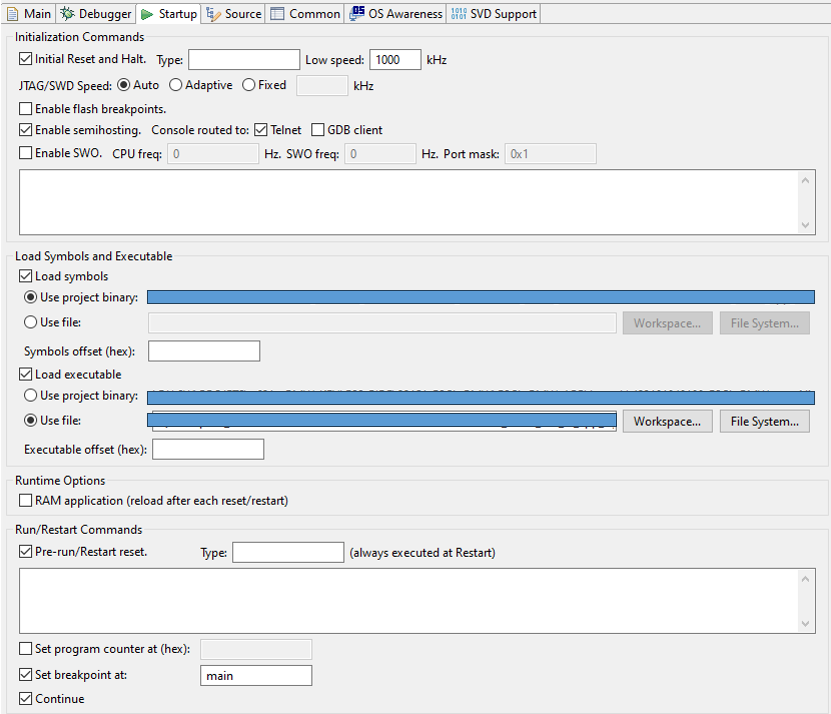This screenshot has height=714, width=831.
Task: Click the binary SVD Support icon
Action: (x=459, y=13)
